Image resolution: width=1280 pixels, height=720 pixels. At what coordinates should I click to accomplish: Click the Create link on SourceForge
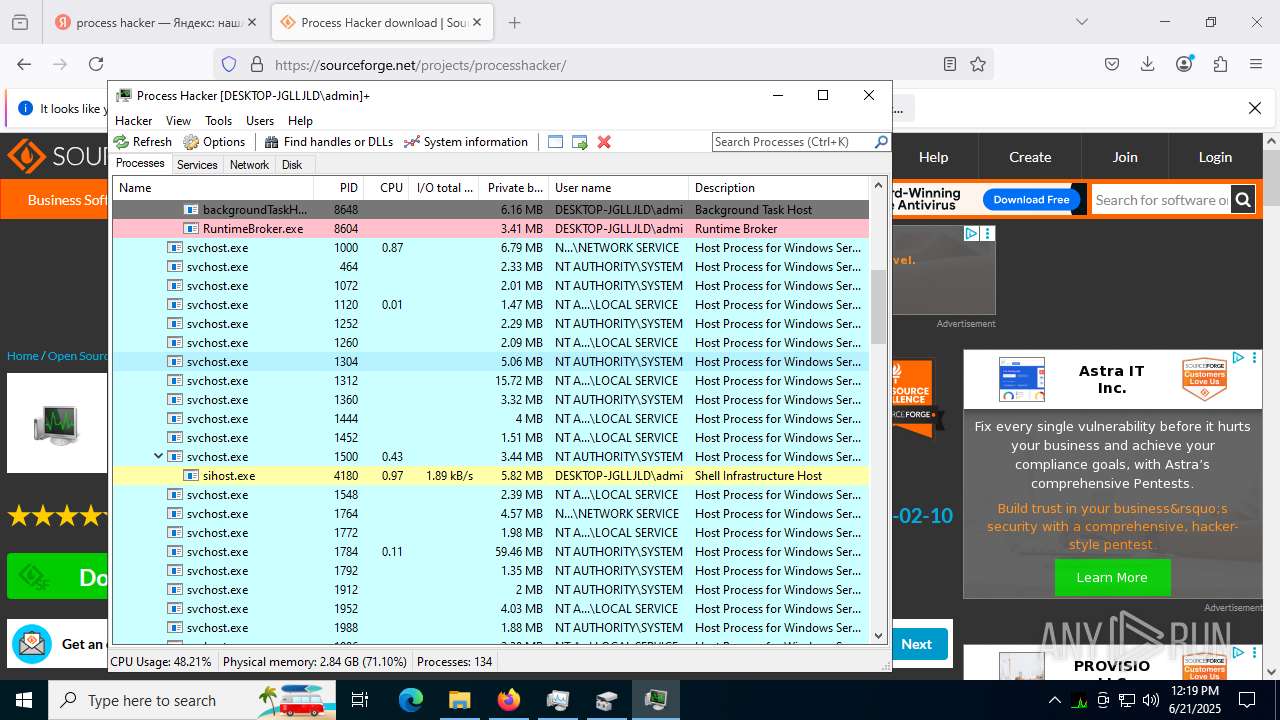tap(1030, 157)
